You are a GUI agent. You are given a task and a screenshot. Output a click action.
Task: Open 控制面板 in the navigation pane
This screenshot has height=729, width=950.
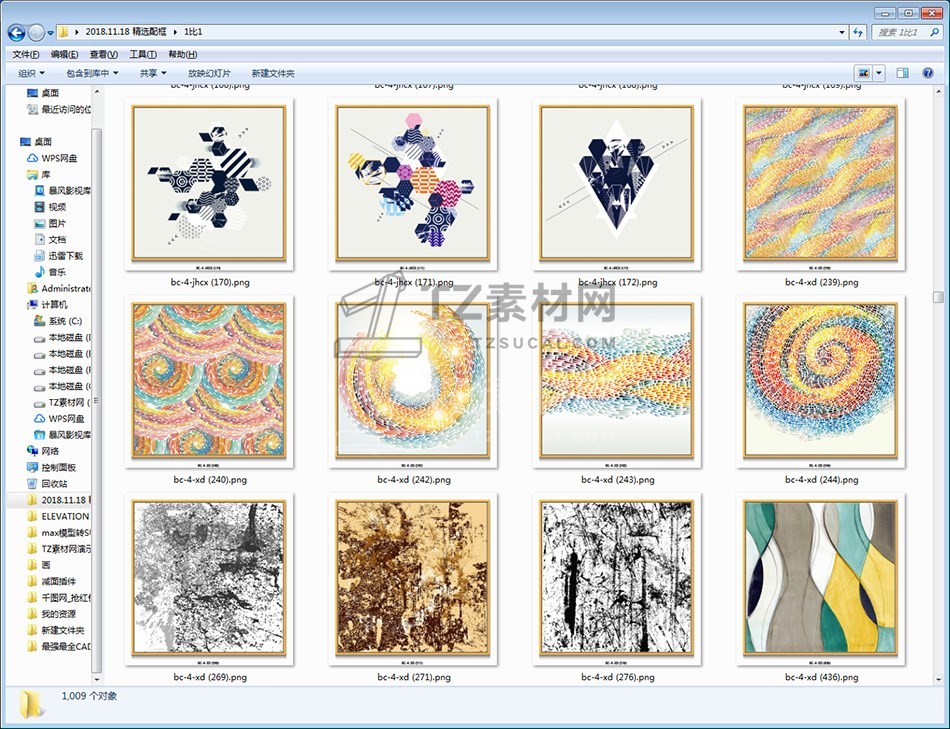click(58, 467)
